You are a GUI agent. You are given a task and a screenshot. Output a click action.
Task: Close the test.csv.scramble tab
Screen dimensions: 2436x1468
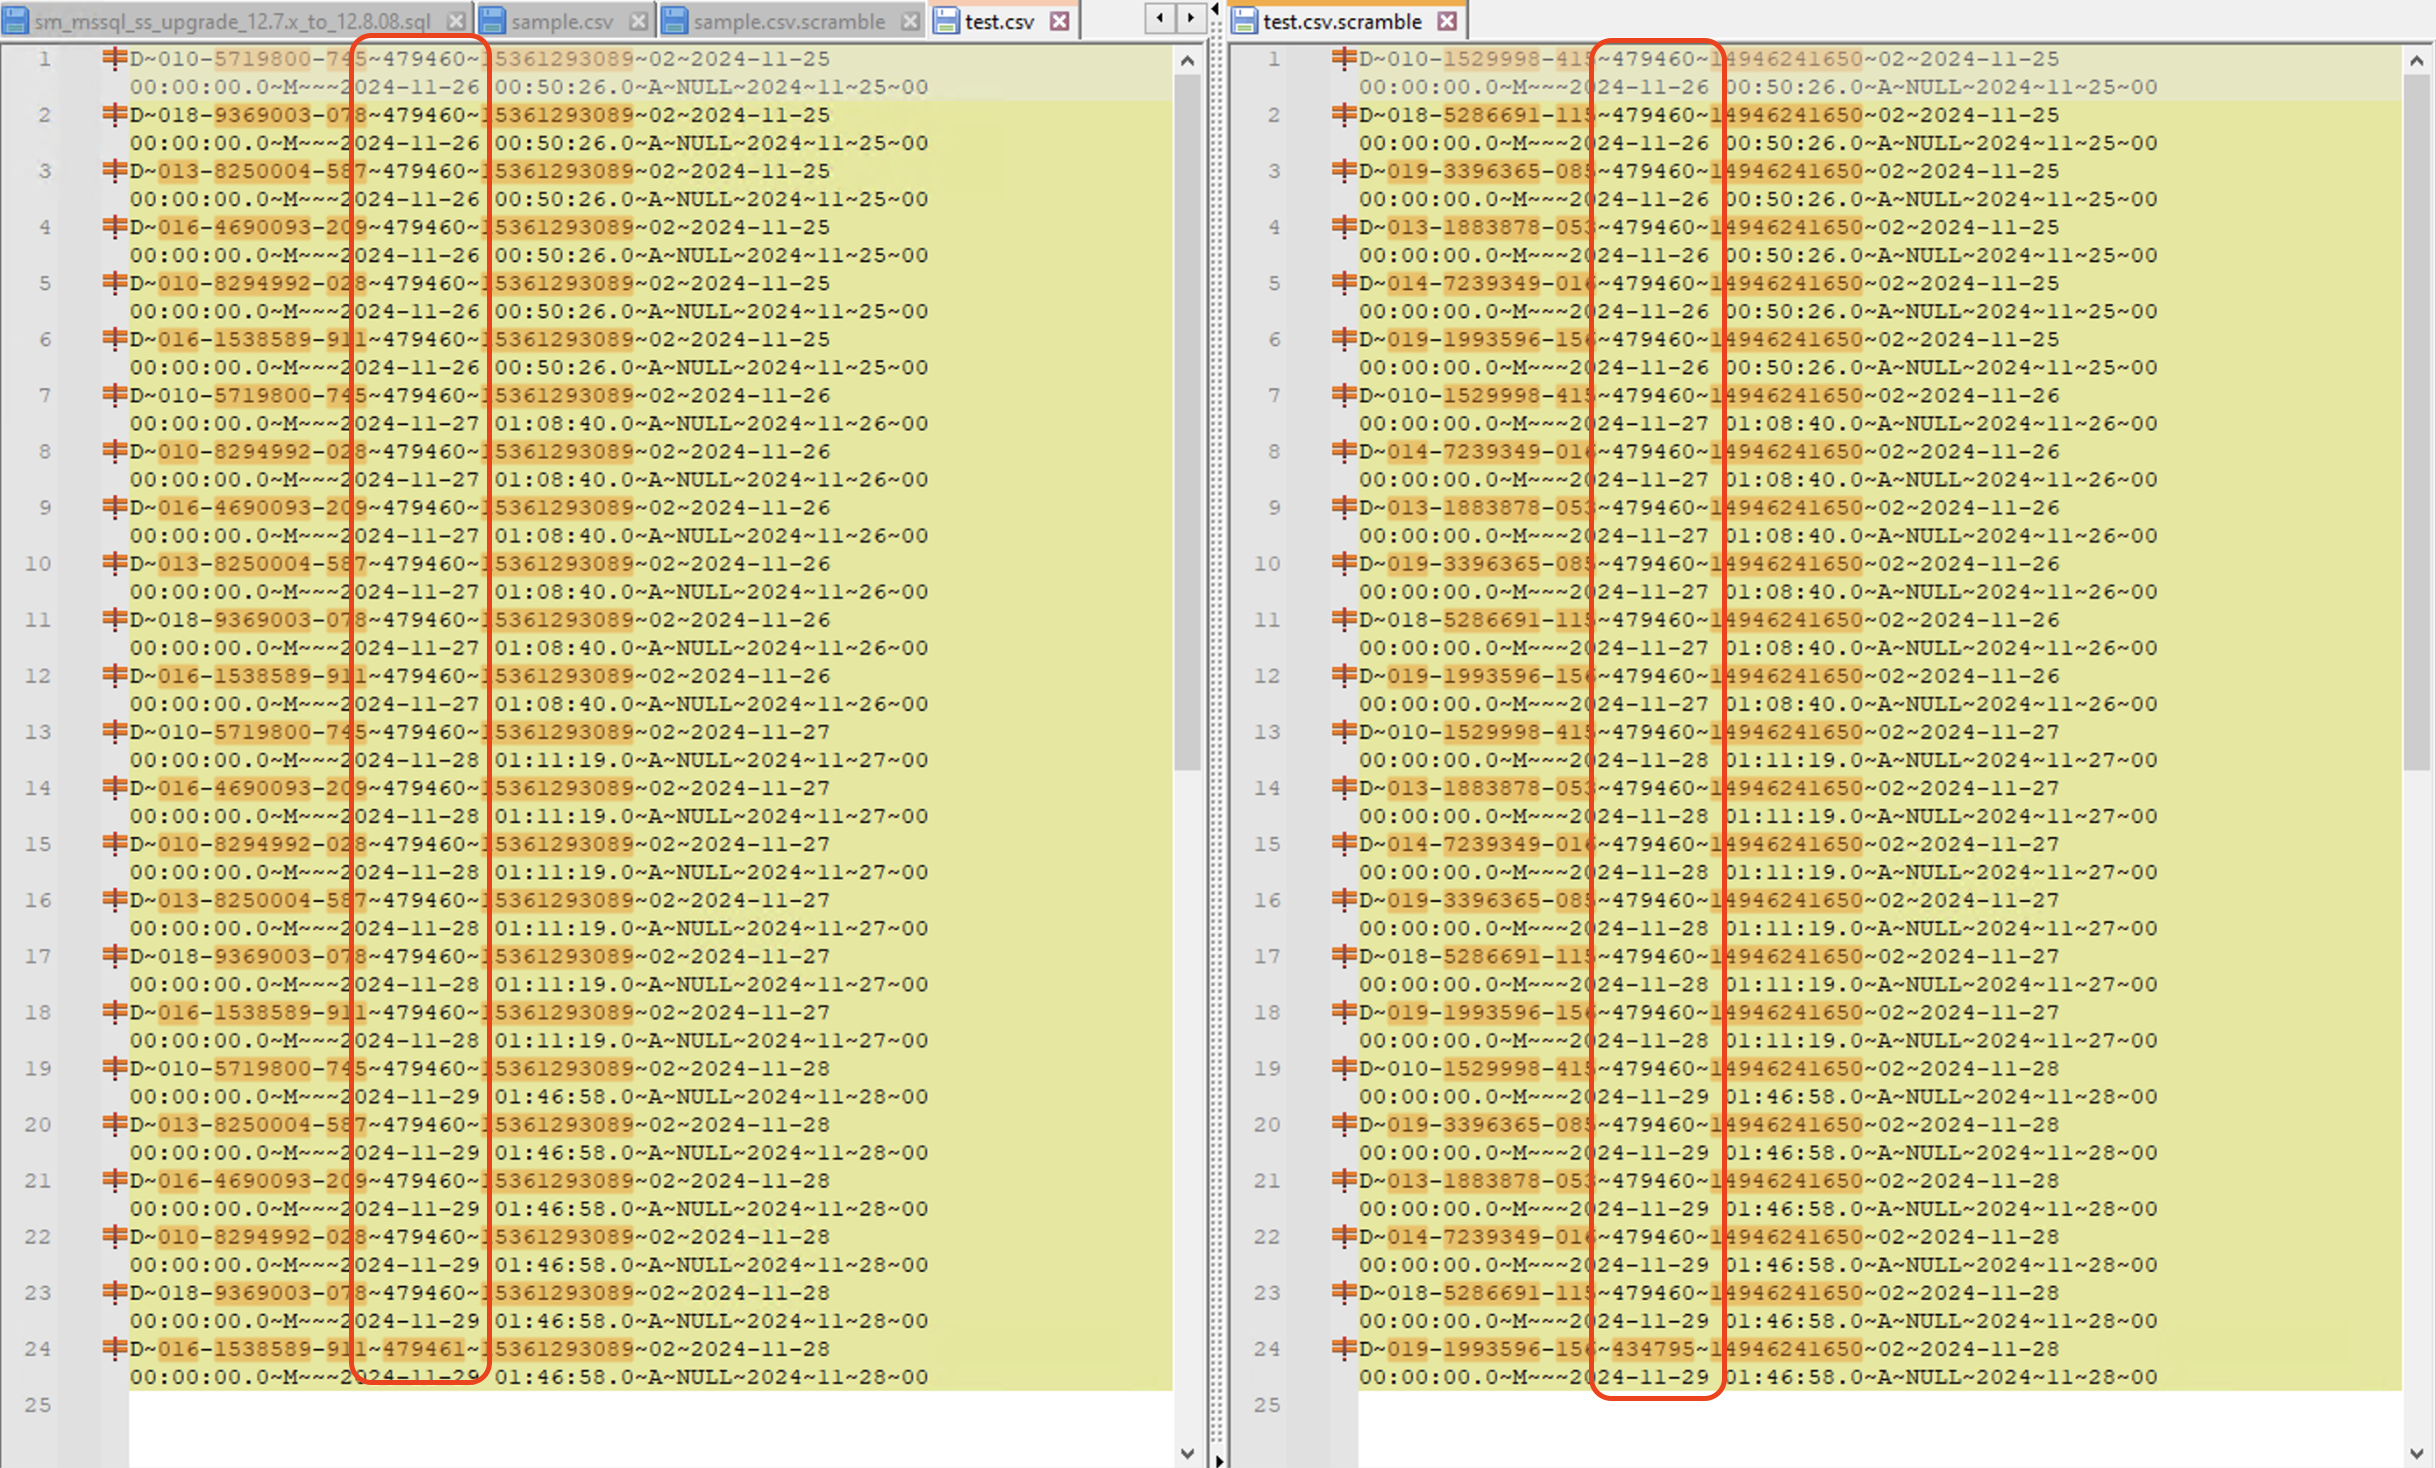pyautogui.click(x=1446, y=21)
